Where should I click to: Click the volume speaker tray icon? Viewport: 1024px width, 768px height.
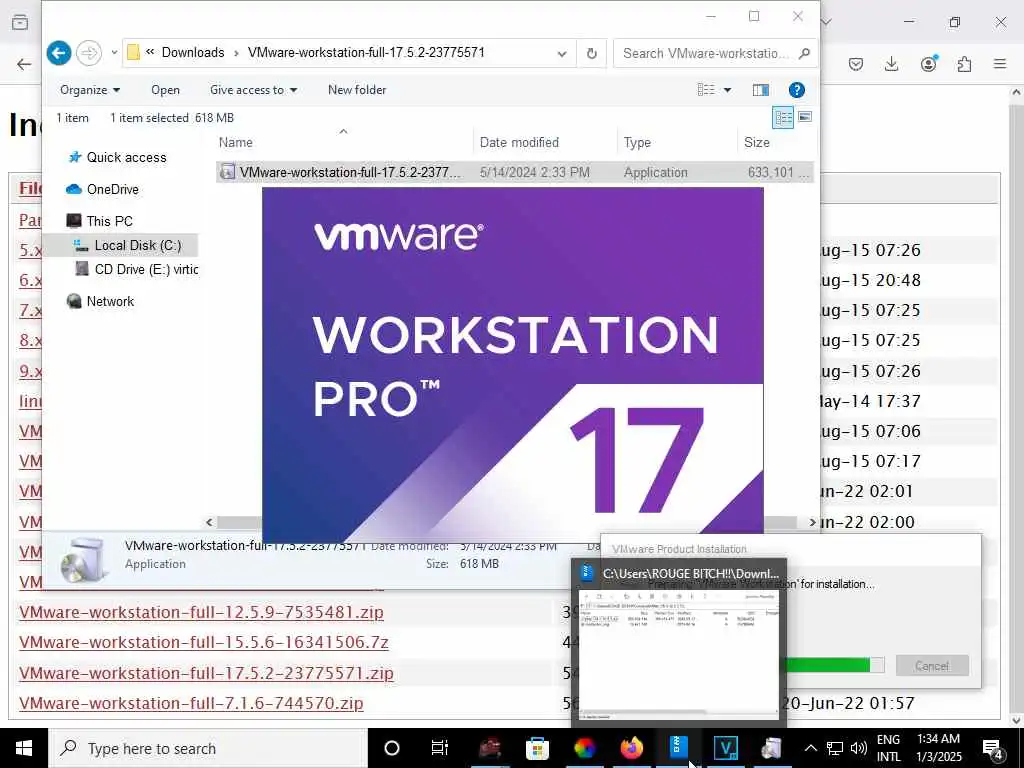click(859, 748)
